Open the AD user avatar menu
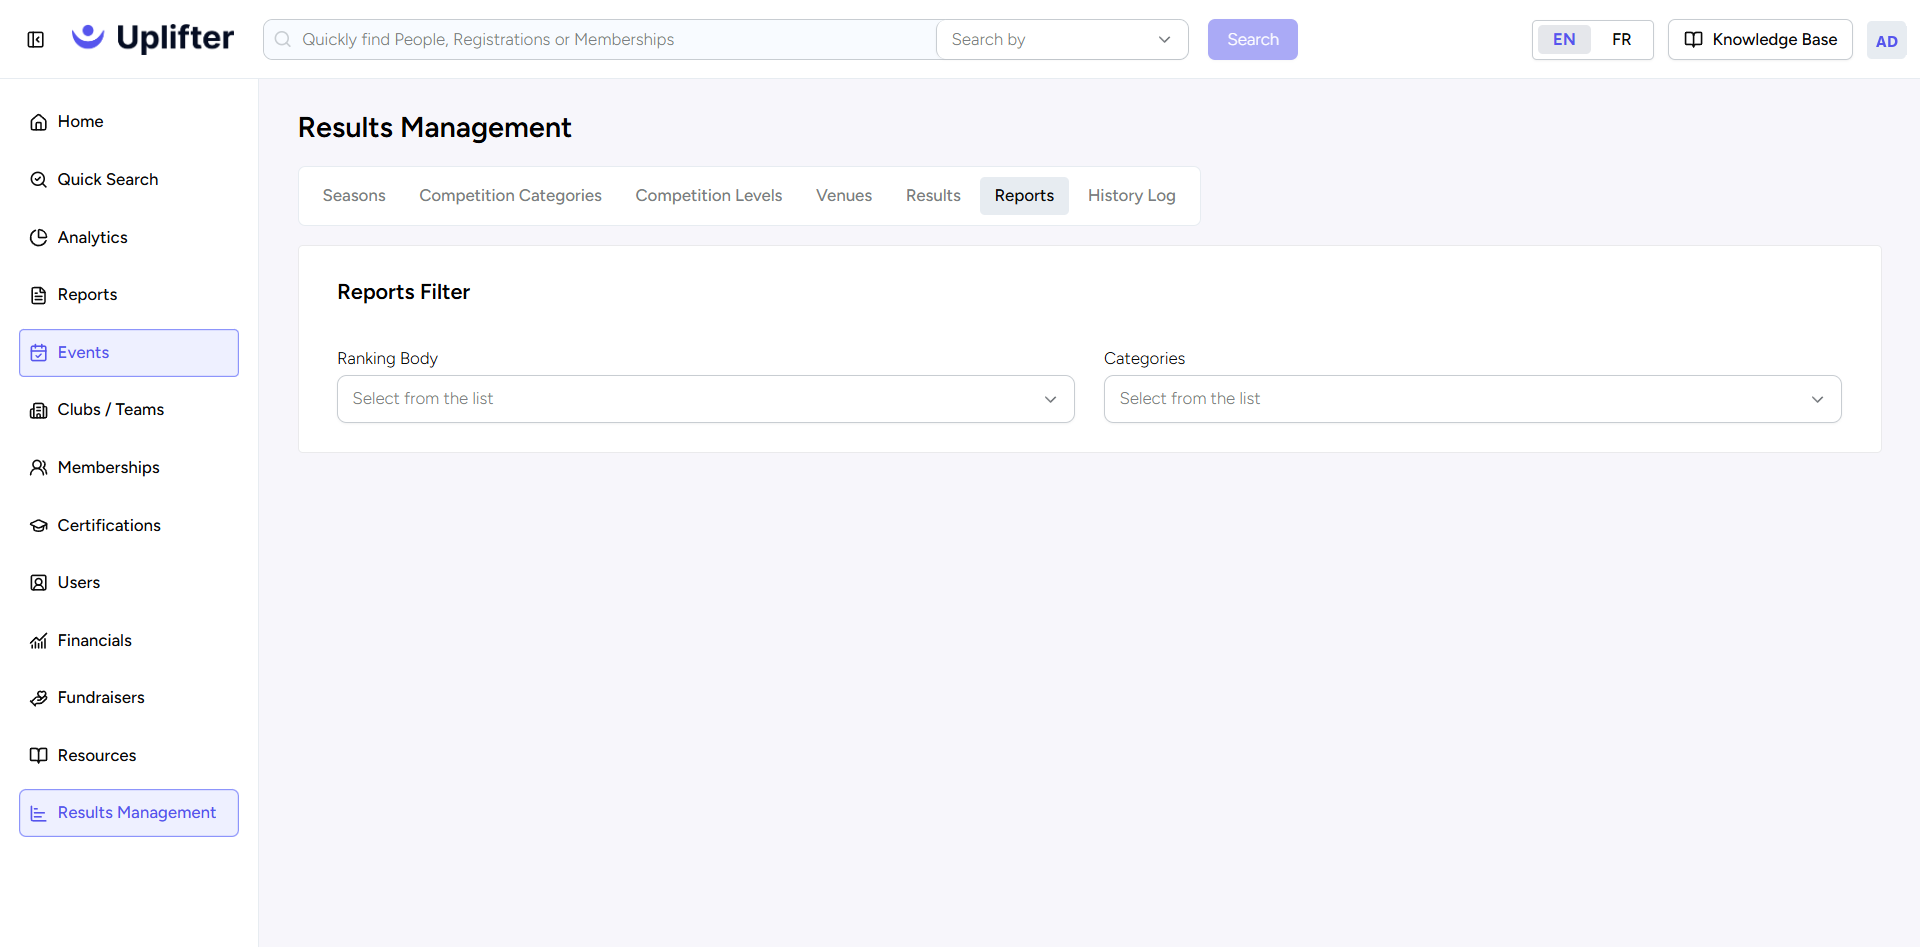 [1886, 41]
